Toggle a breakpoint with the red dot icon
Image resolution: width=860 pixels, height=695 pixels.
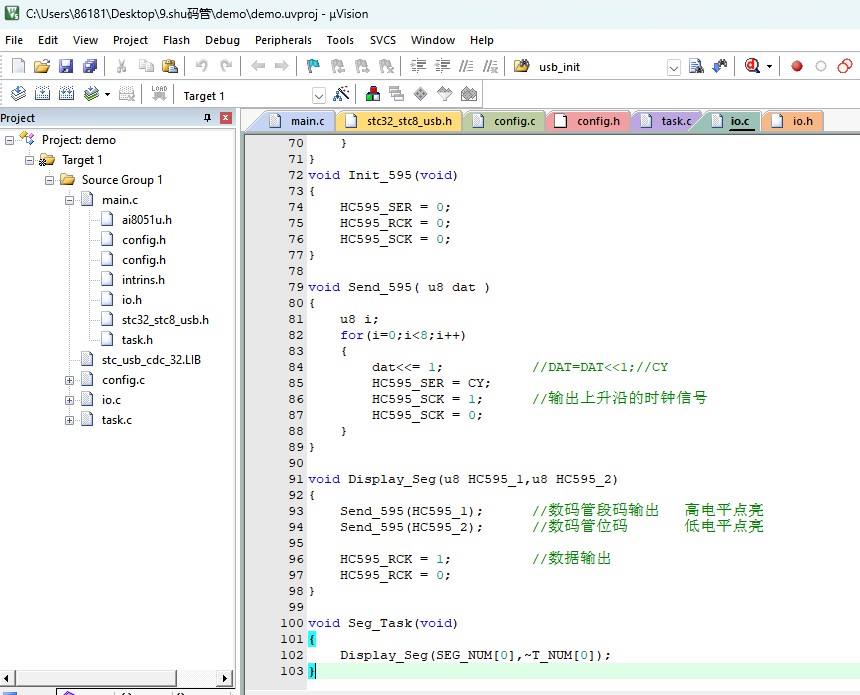point(797,67)
